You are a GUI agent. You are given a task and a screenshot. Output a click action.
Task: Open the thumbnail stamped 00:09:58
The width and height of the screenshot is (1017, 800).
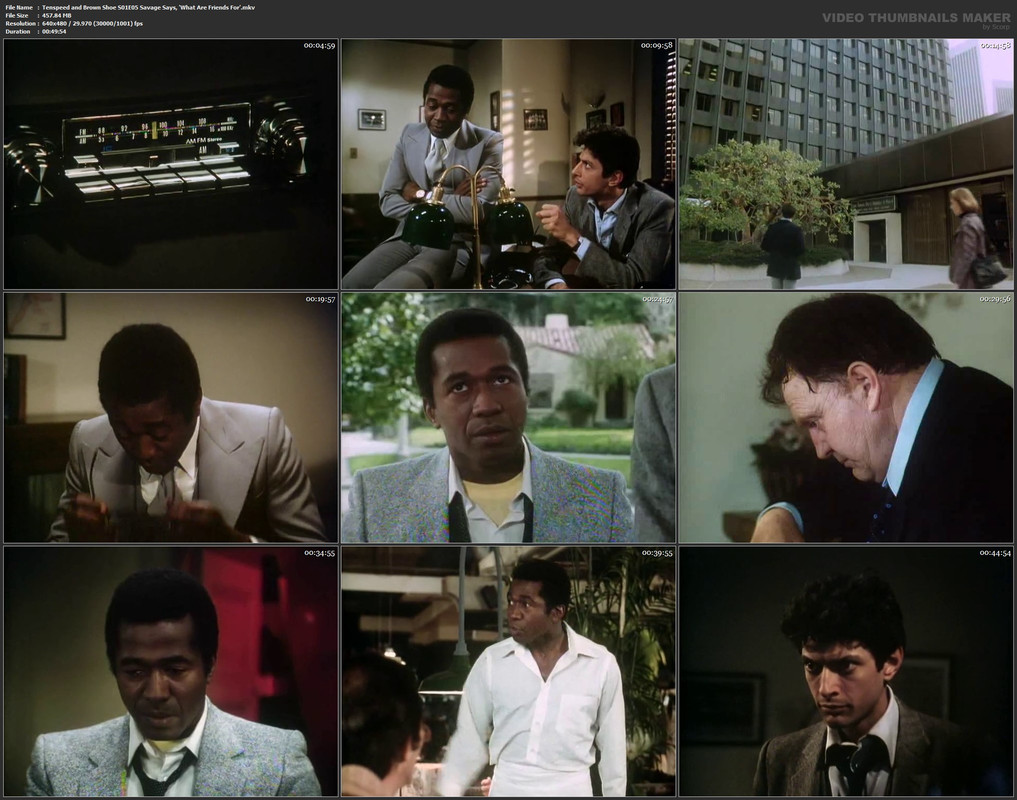coord(508,164)
